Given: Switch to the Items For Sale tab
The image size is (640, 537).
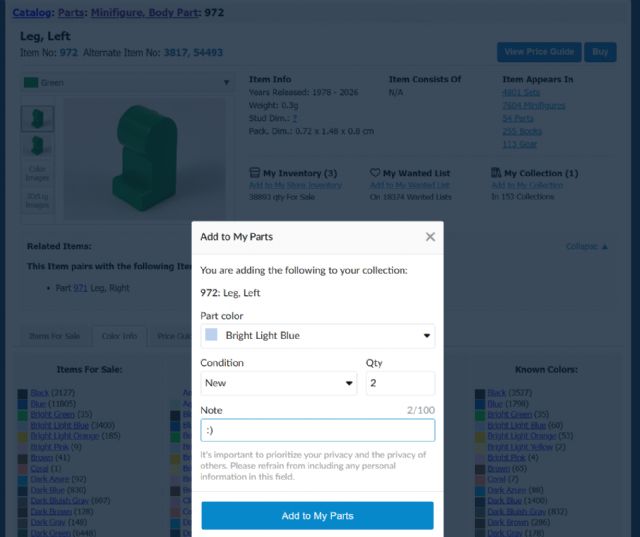Looking at the screenshot, I should coord(56,337).
